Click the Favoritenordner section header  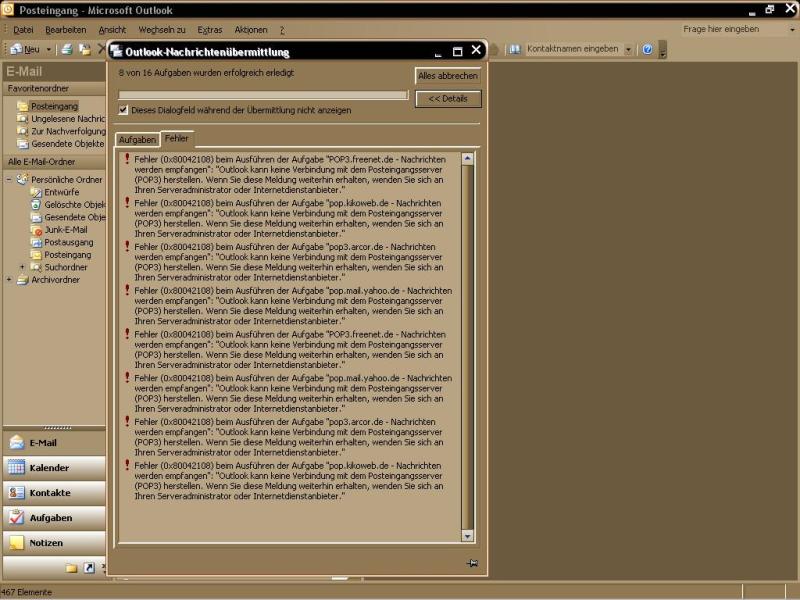54,88
